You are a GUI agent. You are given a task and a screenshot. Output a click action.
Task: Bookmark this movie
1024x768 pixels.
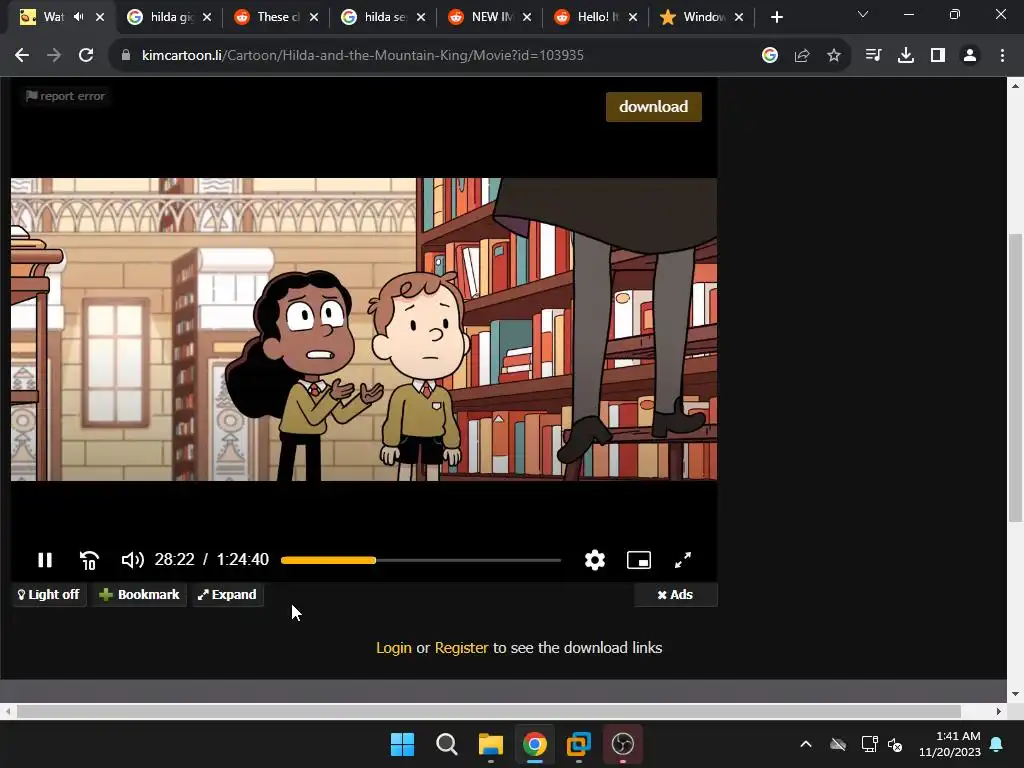point(139,594)
